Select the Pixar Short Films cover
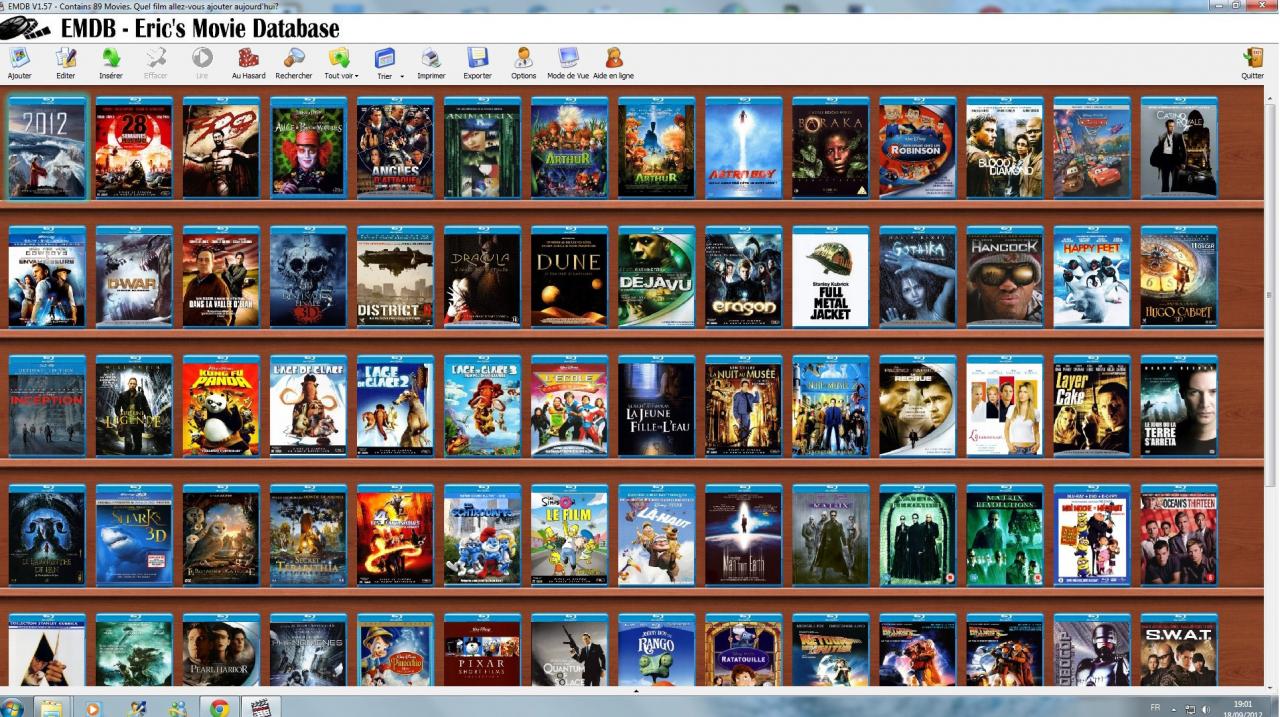 point(482,650)
